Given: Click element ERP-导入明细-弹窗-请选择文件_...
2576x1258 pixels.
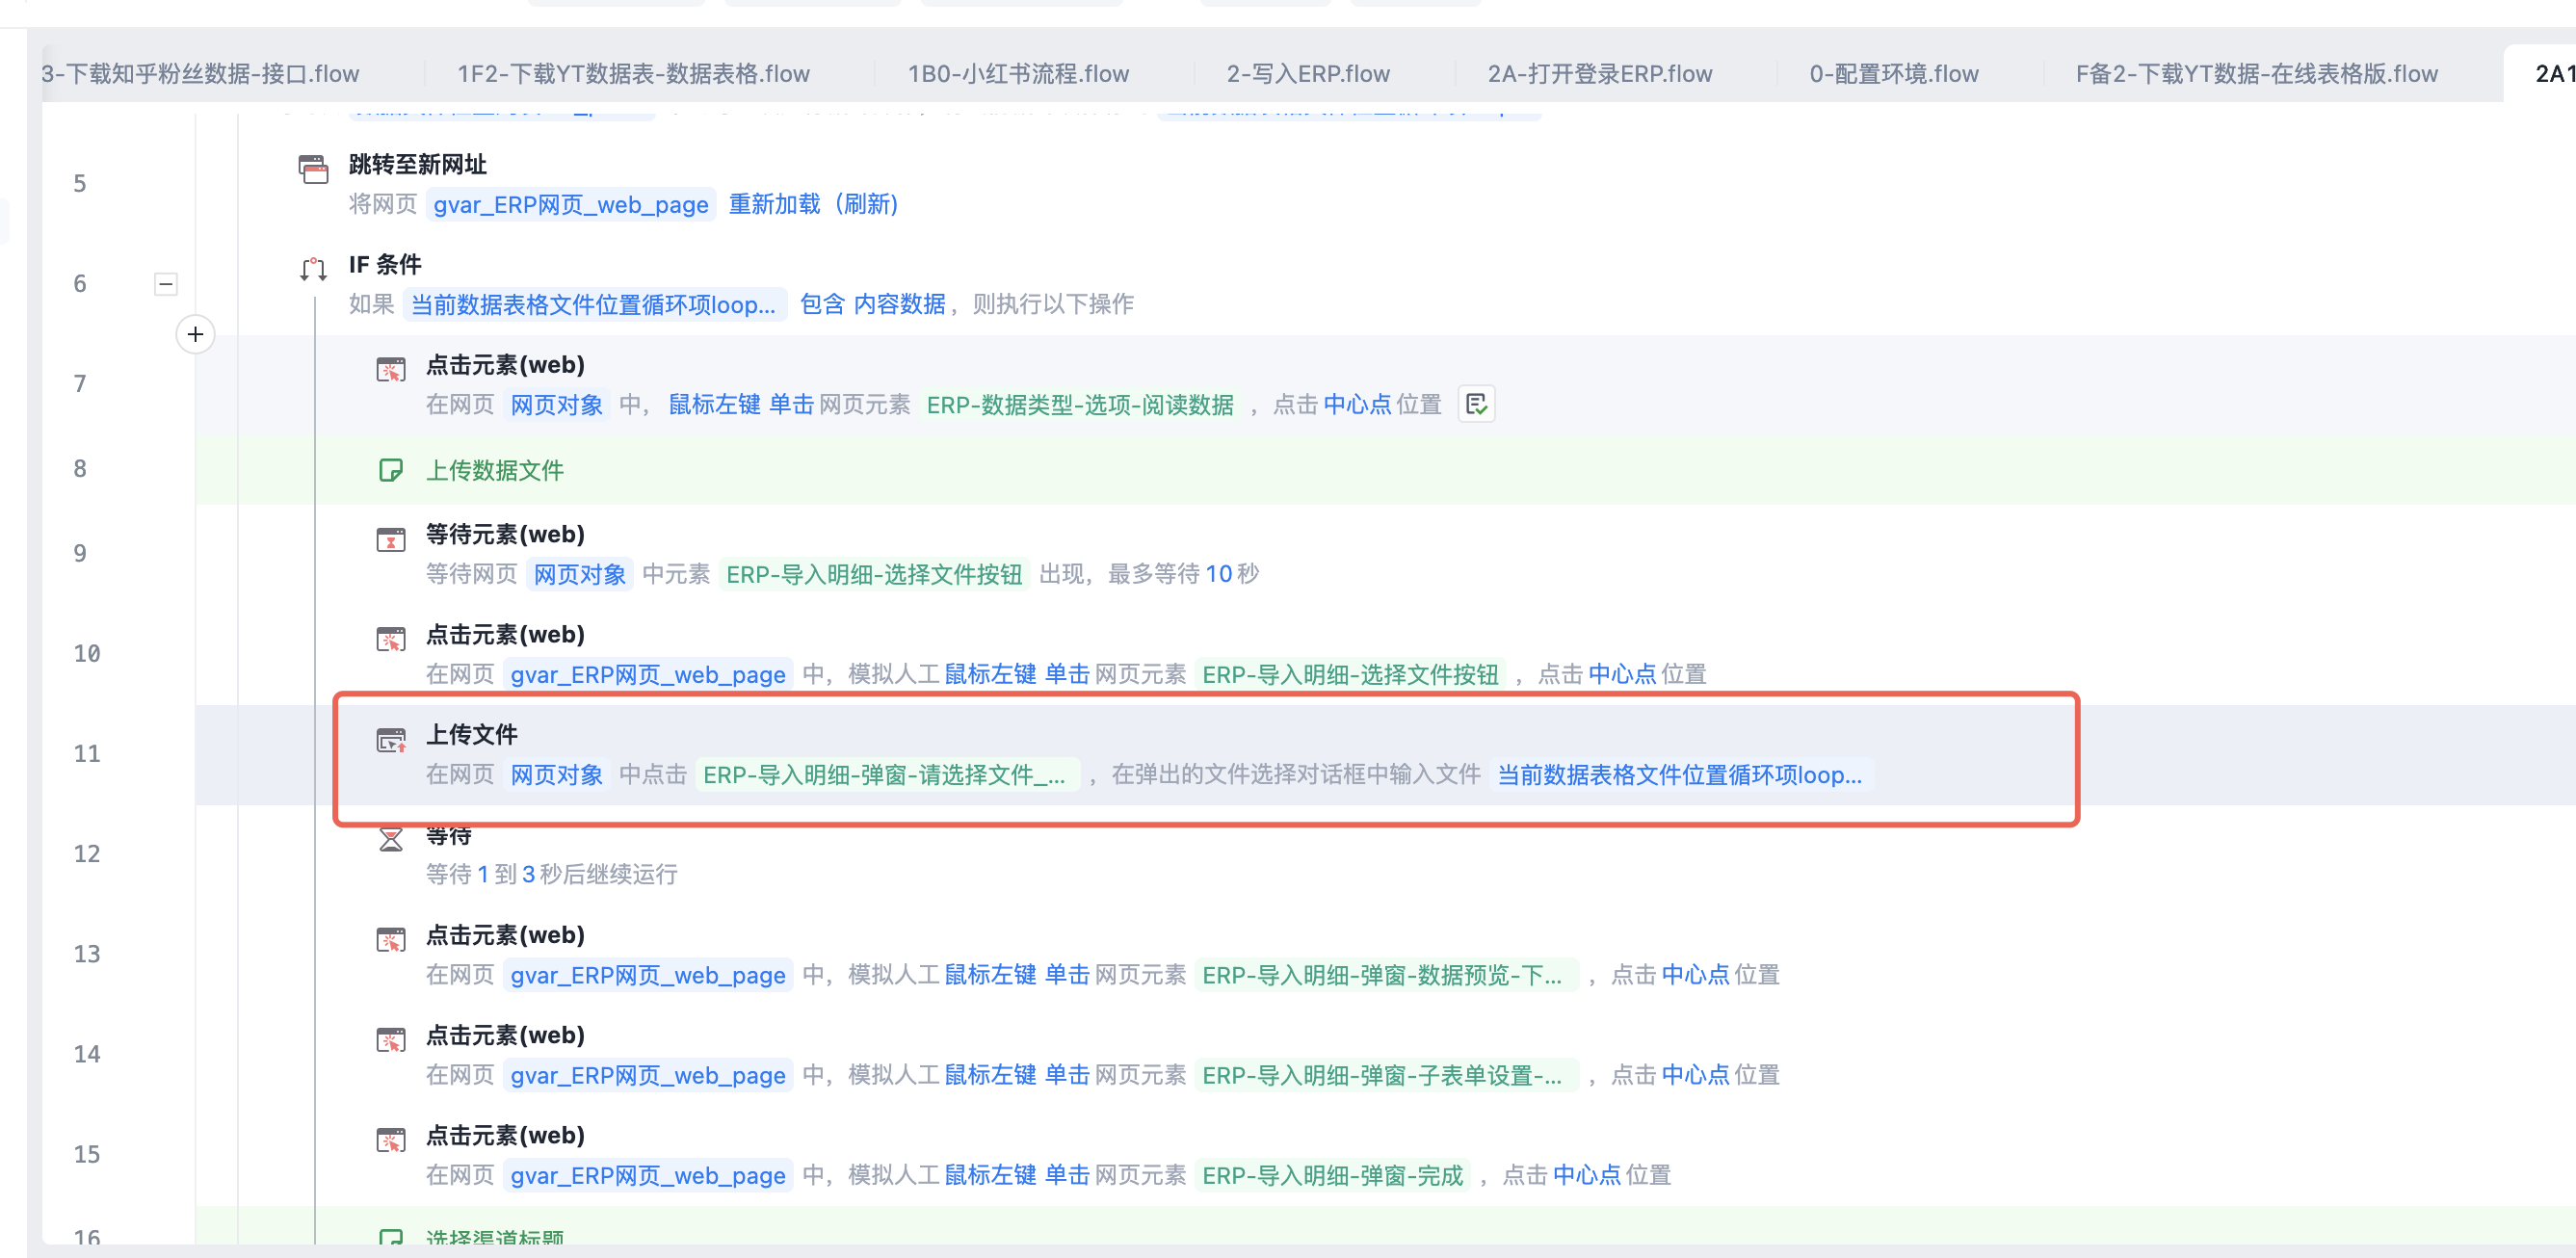Looking at the screenshot, I should pyautogui.click(x=888, y=775).
